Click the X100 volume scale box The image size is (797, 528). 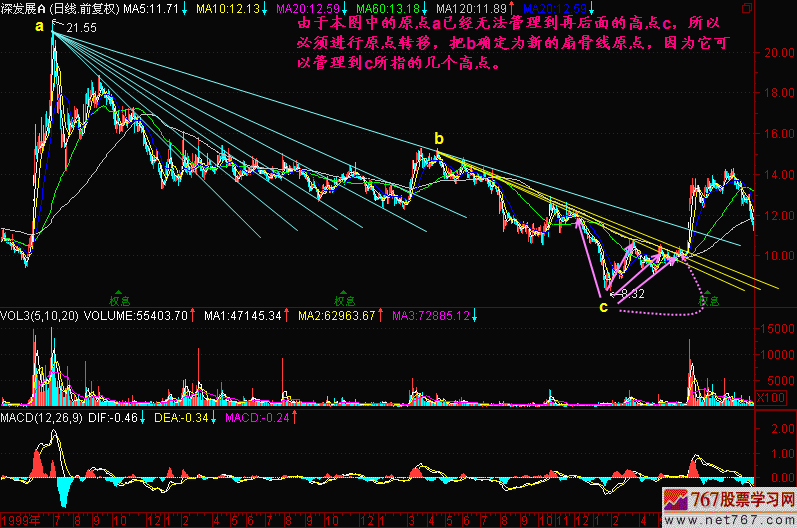pyautogui.click(x=766, y=397)
